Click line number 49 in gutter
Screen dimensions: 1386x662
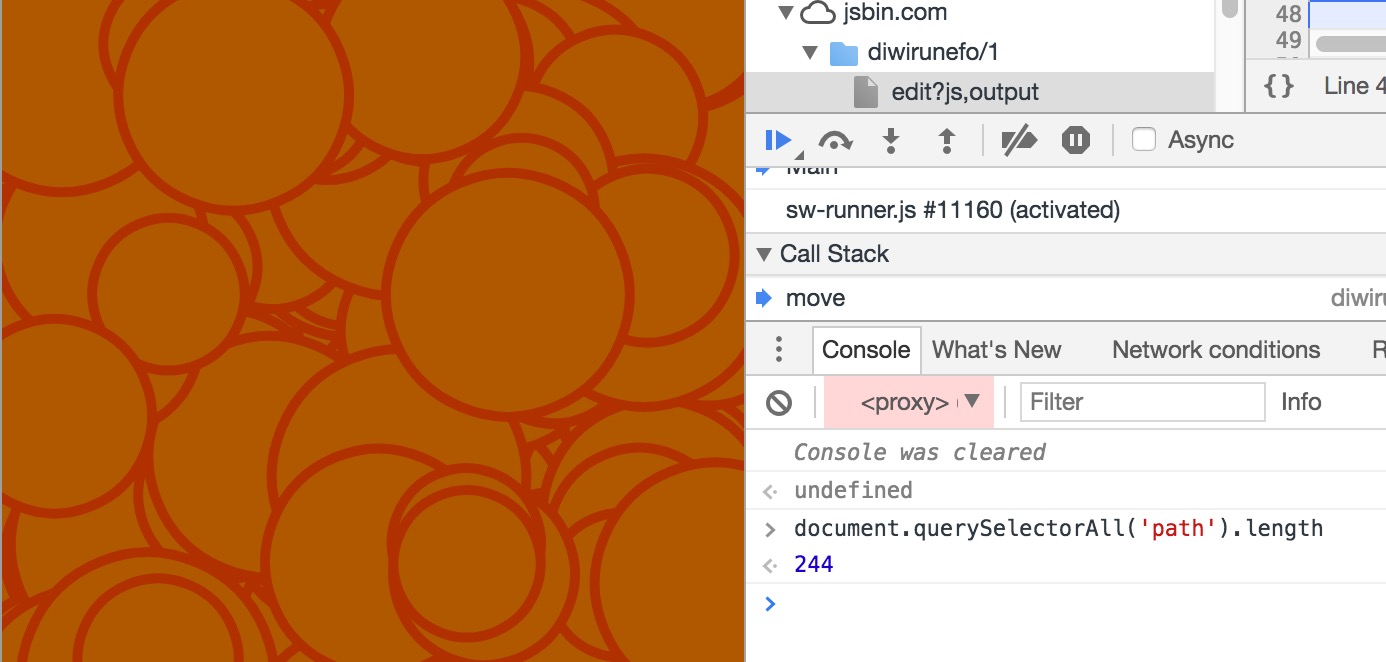(1289, 41)
